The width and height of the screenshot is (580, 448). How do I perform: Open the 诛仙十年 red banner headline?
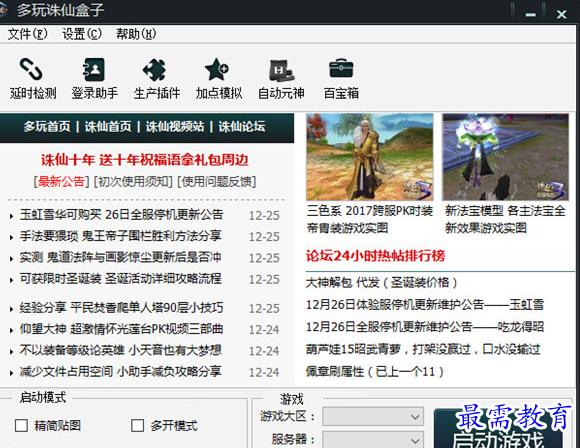145,160
